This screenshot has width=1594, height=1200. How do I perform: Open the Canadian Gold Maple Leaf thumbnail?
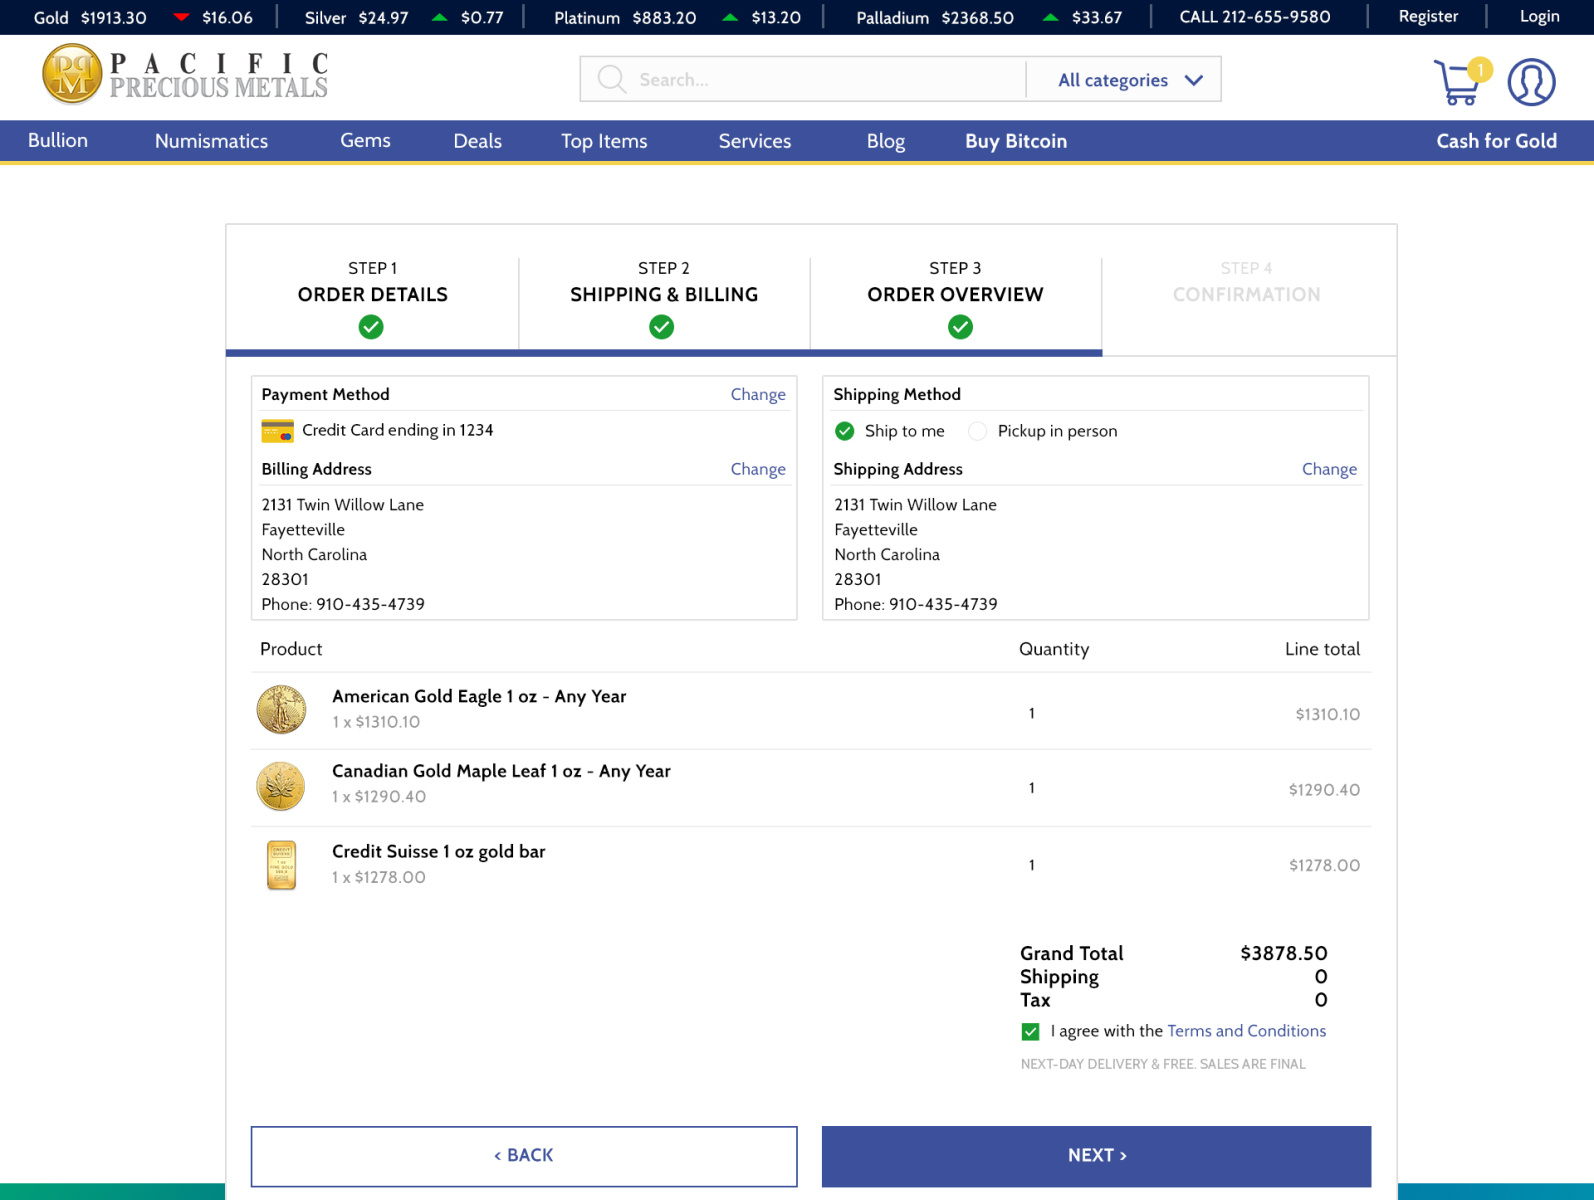click(281, 786)
